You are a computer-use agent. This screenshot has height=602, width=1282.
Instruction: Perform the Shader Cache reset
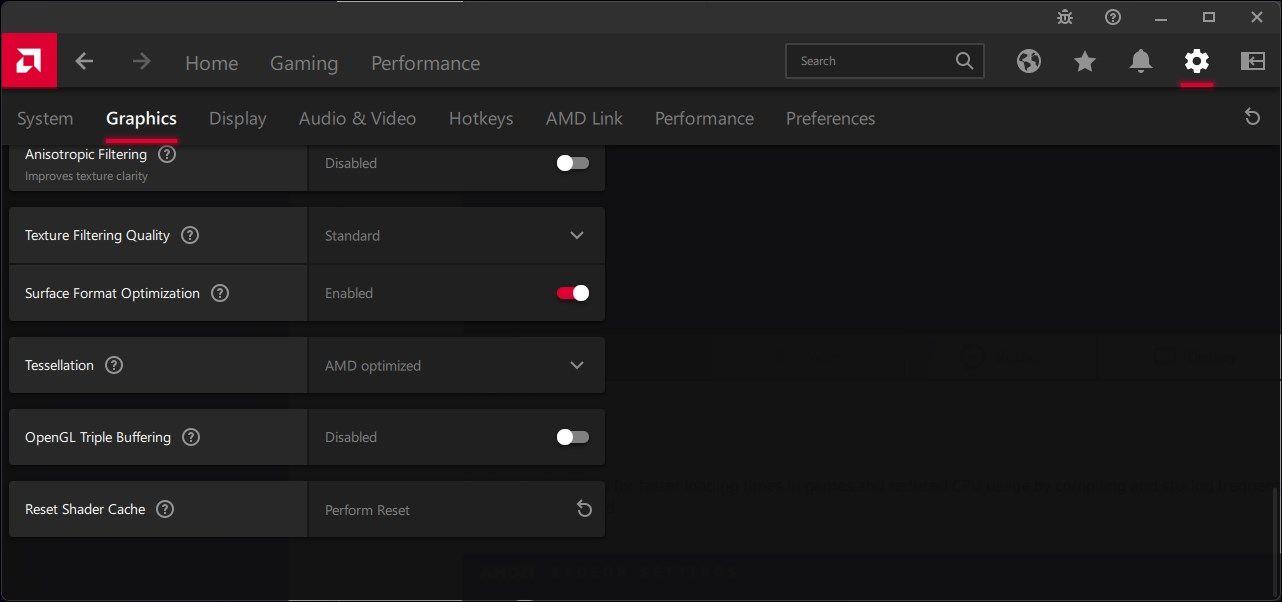tap(584, 508)
